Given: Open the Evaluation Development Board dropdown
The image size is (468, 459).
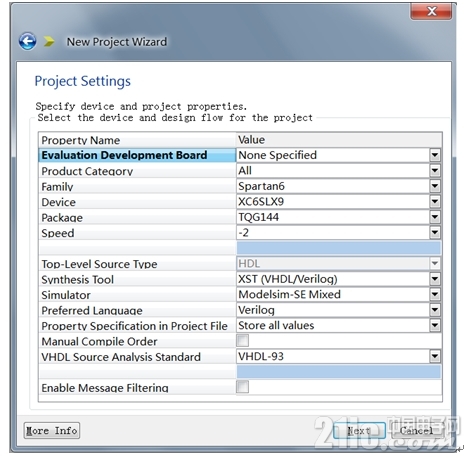Looking at the screenshot, I should (435, 155).
